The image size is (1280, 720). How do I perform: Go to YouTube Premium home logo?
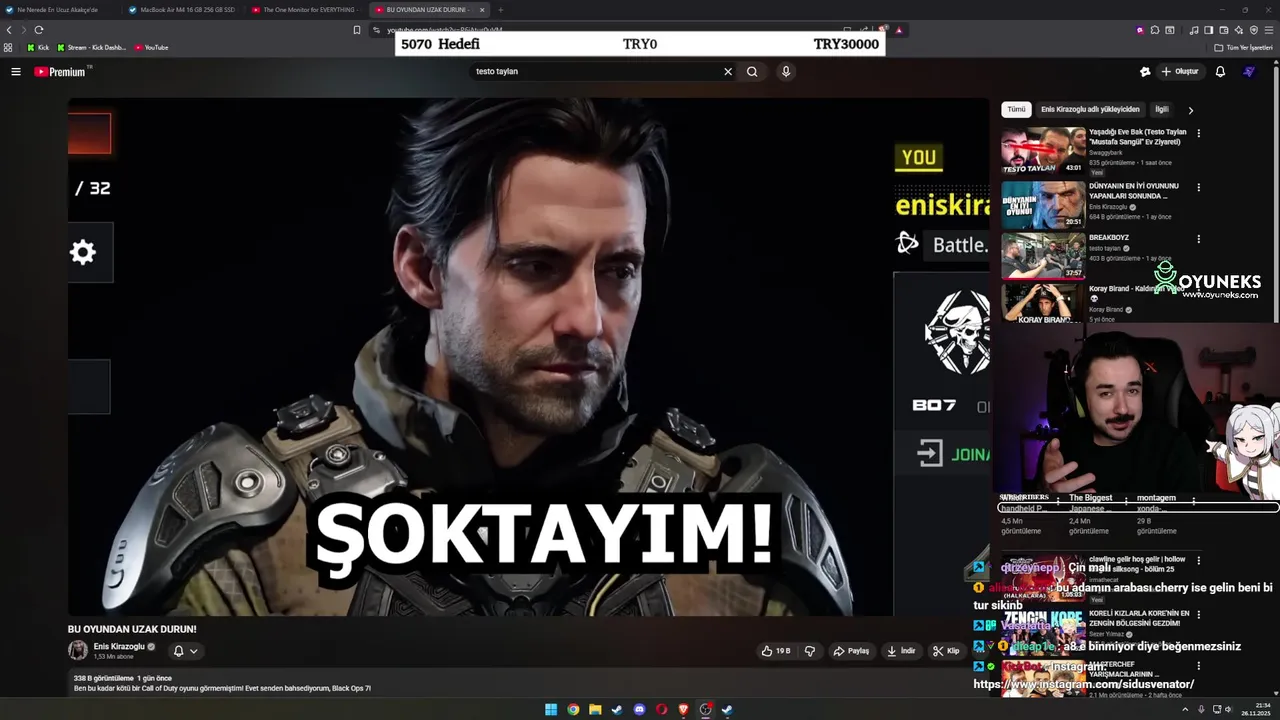62,71
